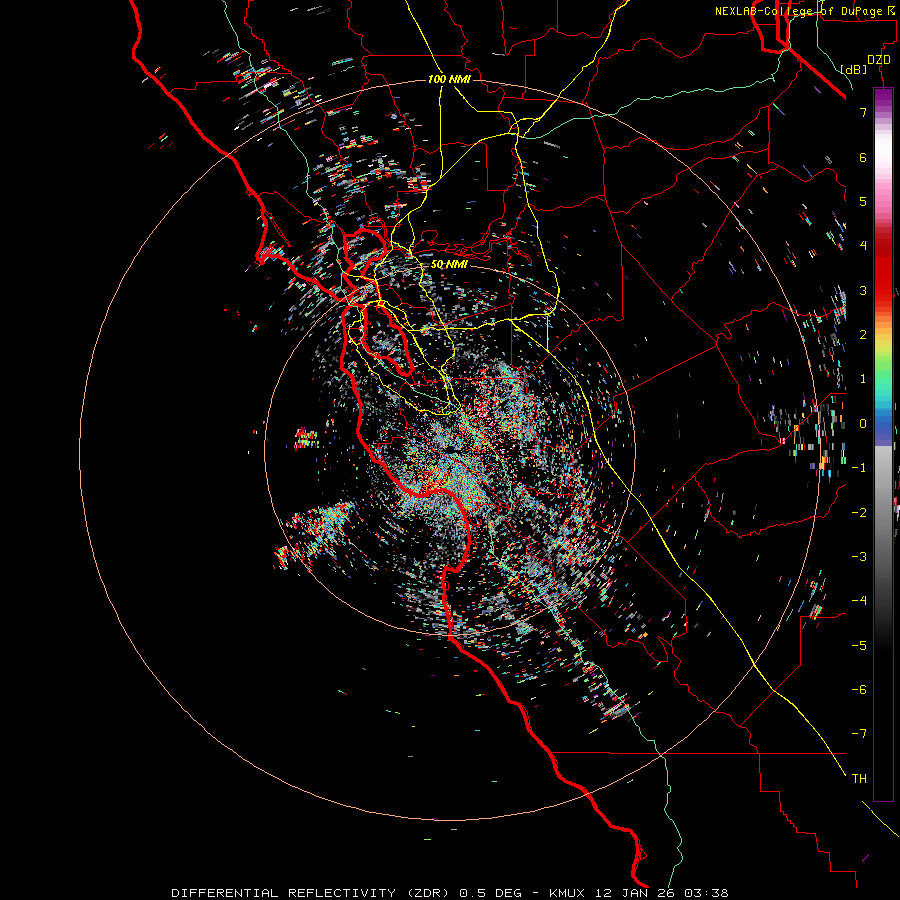Click the [dB] units label
Viewport: 900px width, 900px height.
[854, 69]
